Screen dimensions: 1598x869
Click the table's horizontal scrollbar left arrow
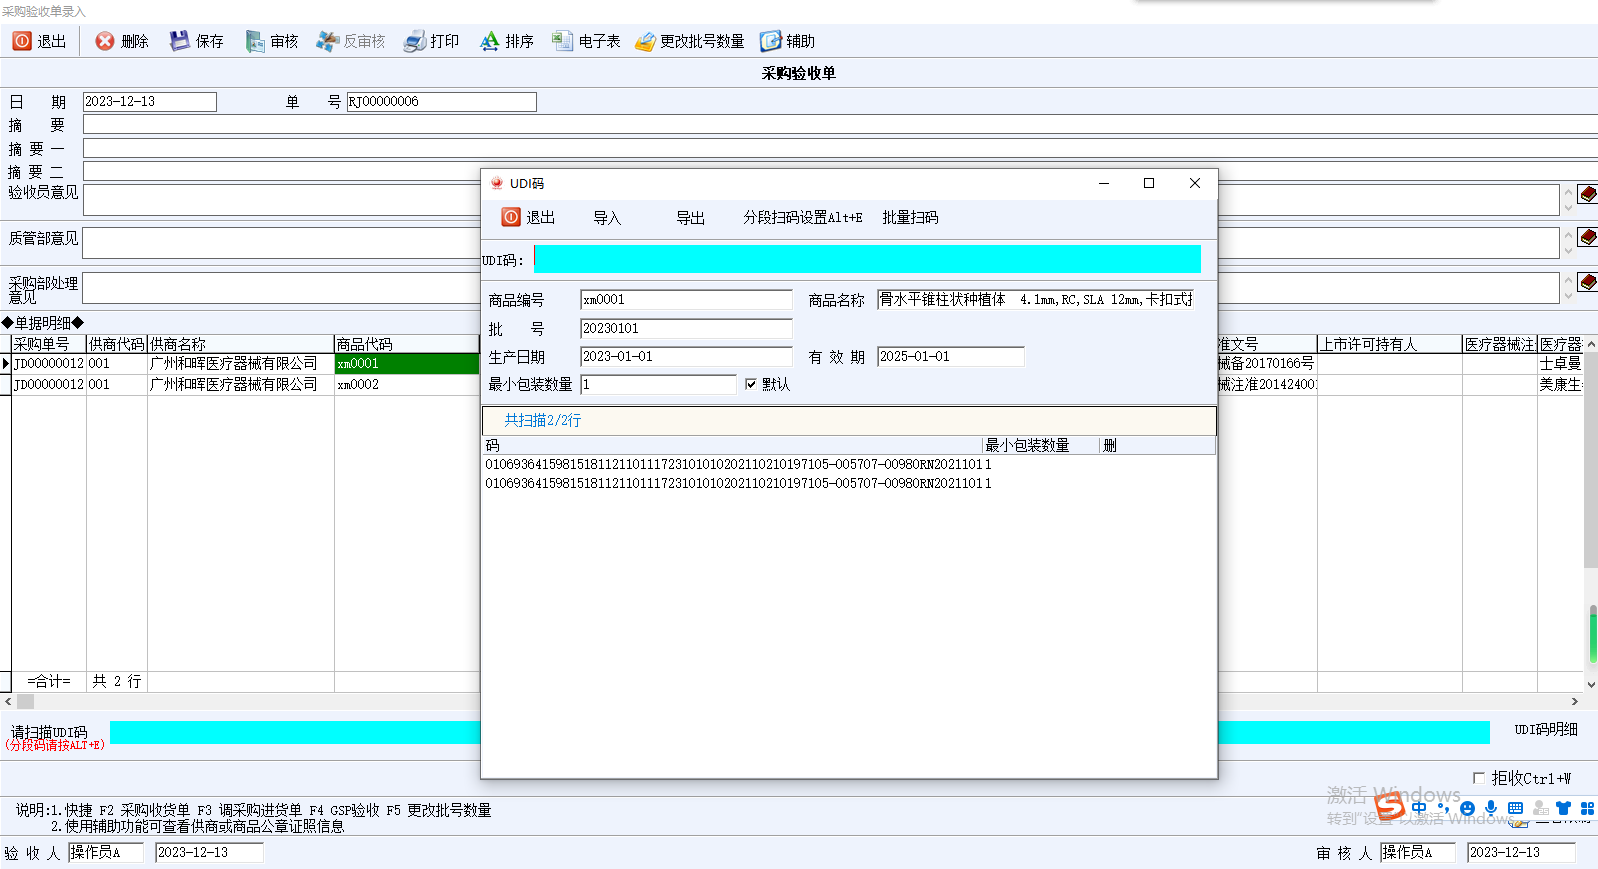(8, 702)
